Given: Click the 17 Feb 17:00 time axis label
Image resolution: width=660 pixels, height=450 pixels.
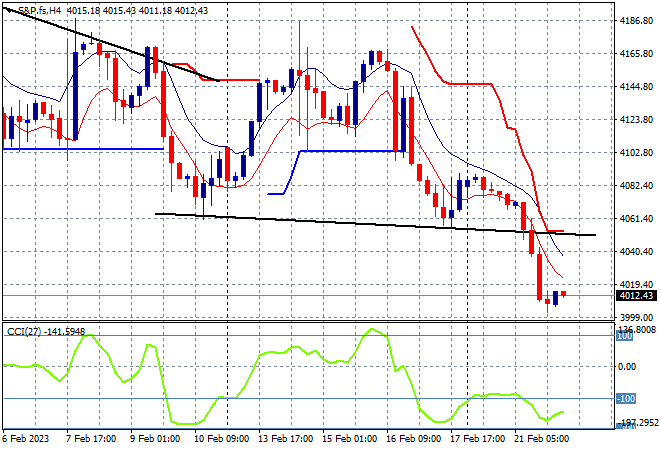Looking at the screenshot, I should coord(478,439).
